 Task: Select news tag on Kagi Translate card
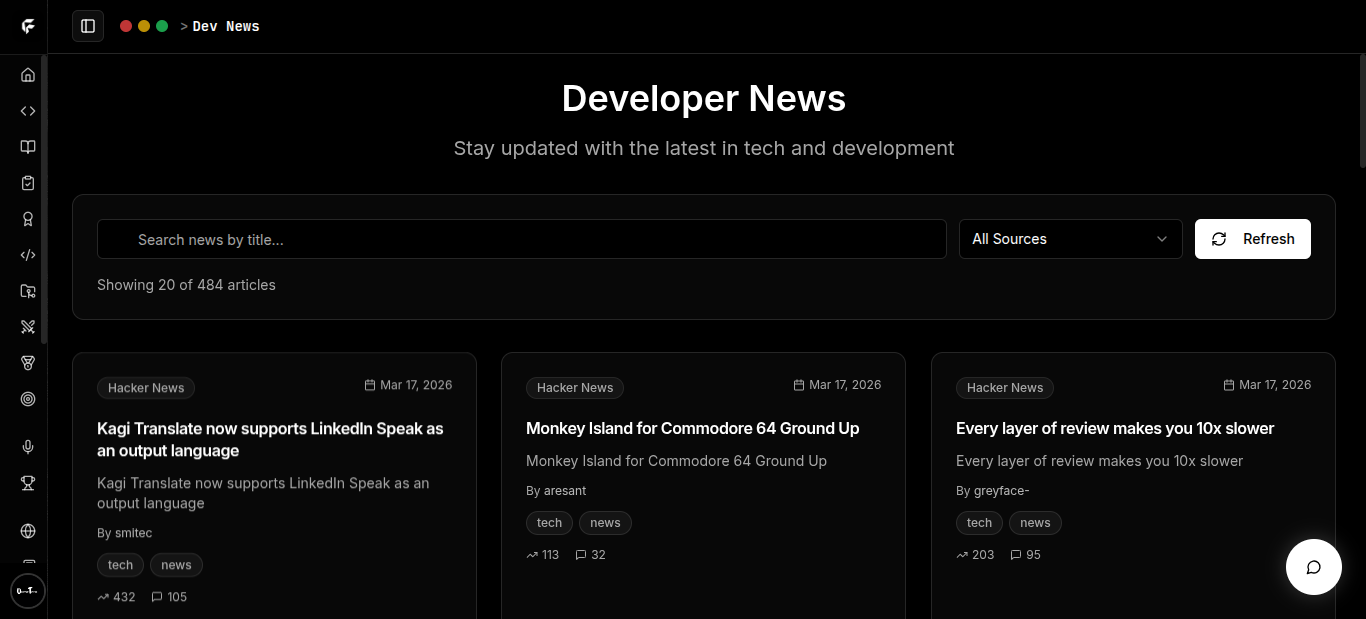(x=176, y=565)
